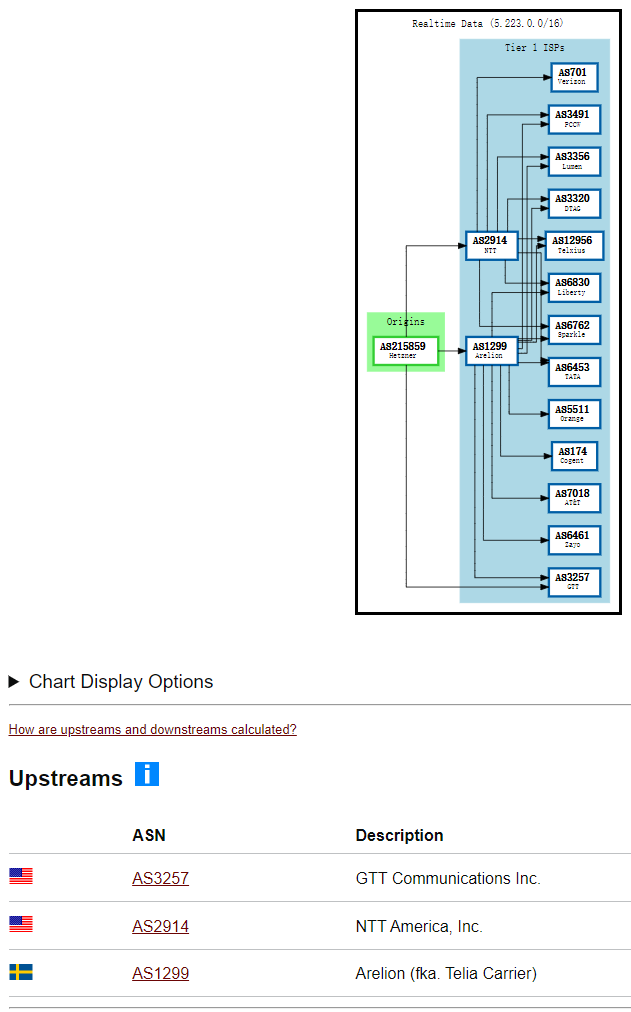
Task: Click the AS3491 PCCW node
Action: click(x=574, y=119)
